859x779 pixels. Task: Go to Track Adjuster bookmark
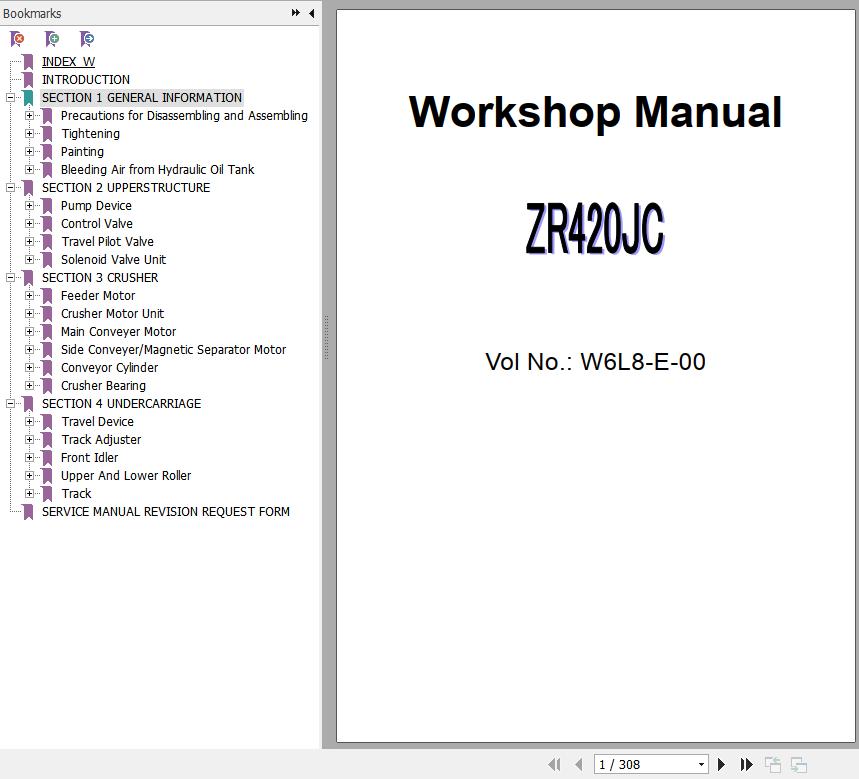pyautogui.click(x=101, y=440)
